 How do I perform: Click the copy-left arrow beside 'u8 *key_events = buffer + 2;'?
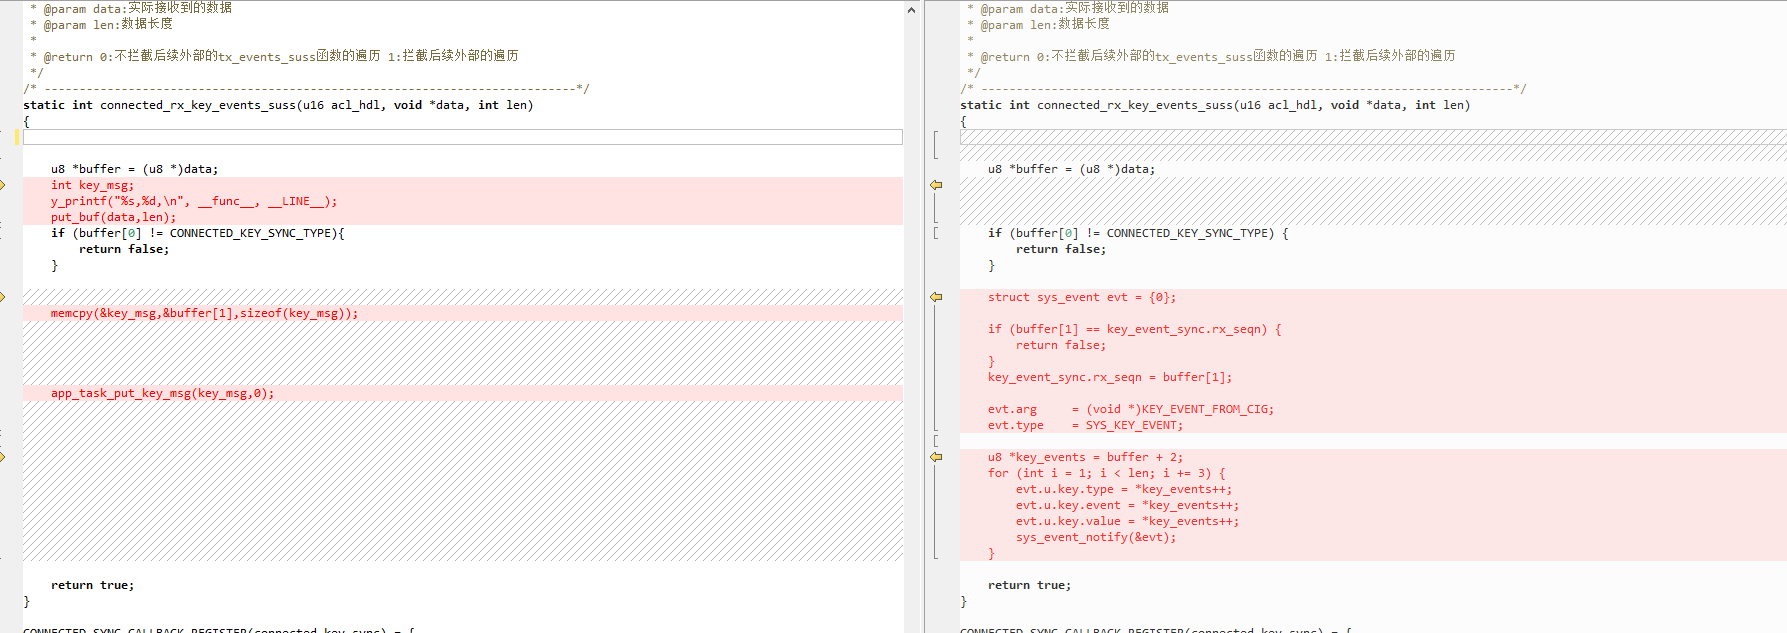coord(936,457)
